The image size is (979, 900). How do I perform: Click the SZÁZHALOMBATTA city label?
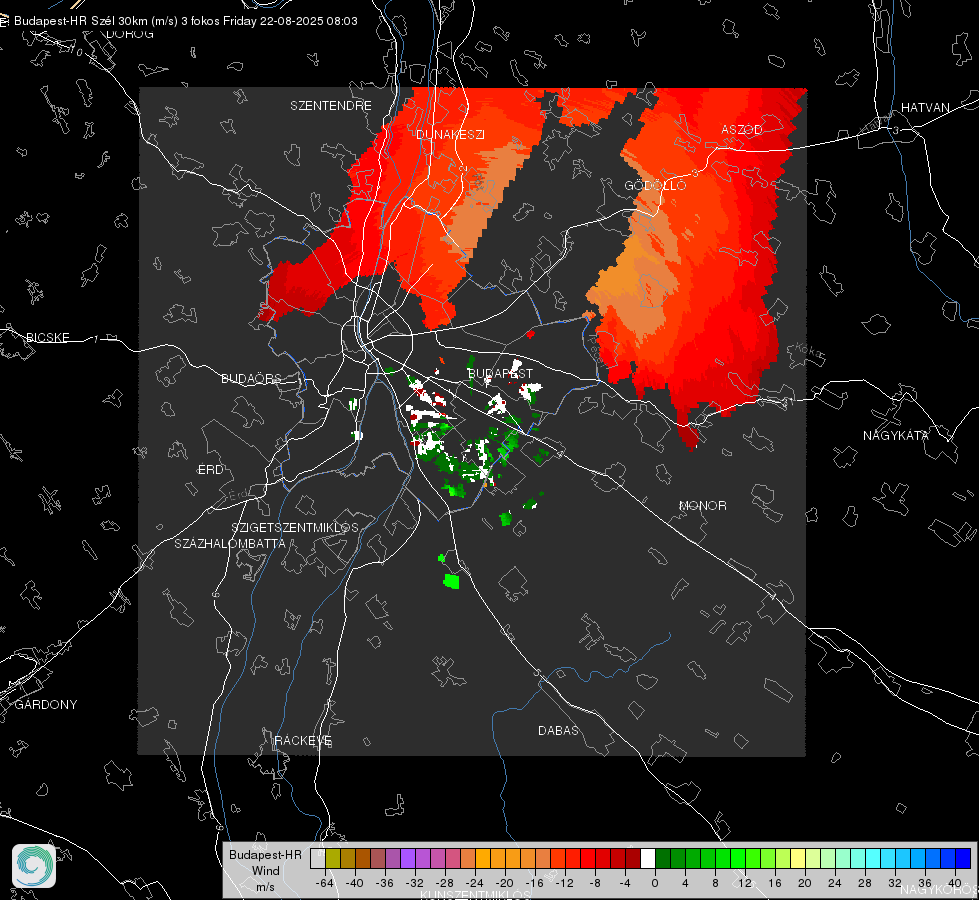coord(230,543)
